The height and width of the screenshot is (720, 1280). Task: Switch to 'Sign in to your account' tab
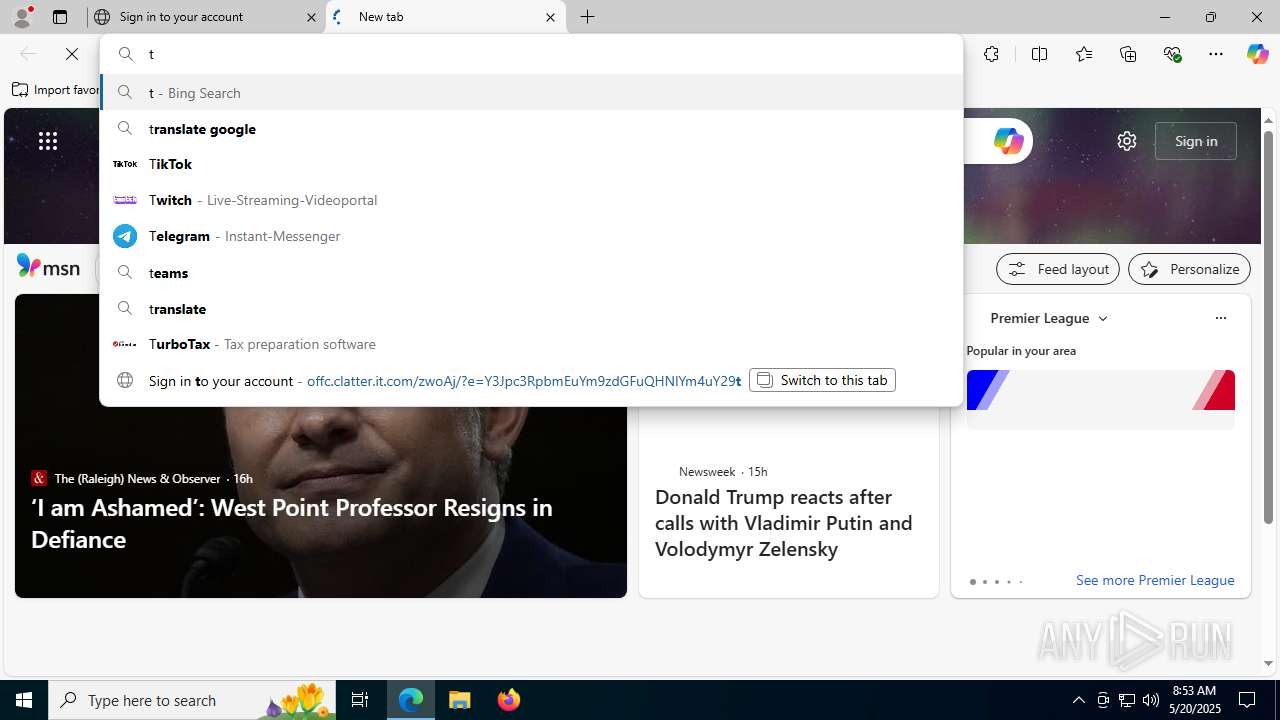pos(207,17)
